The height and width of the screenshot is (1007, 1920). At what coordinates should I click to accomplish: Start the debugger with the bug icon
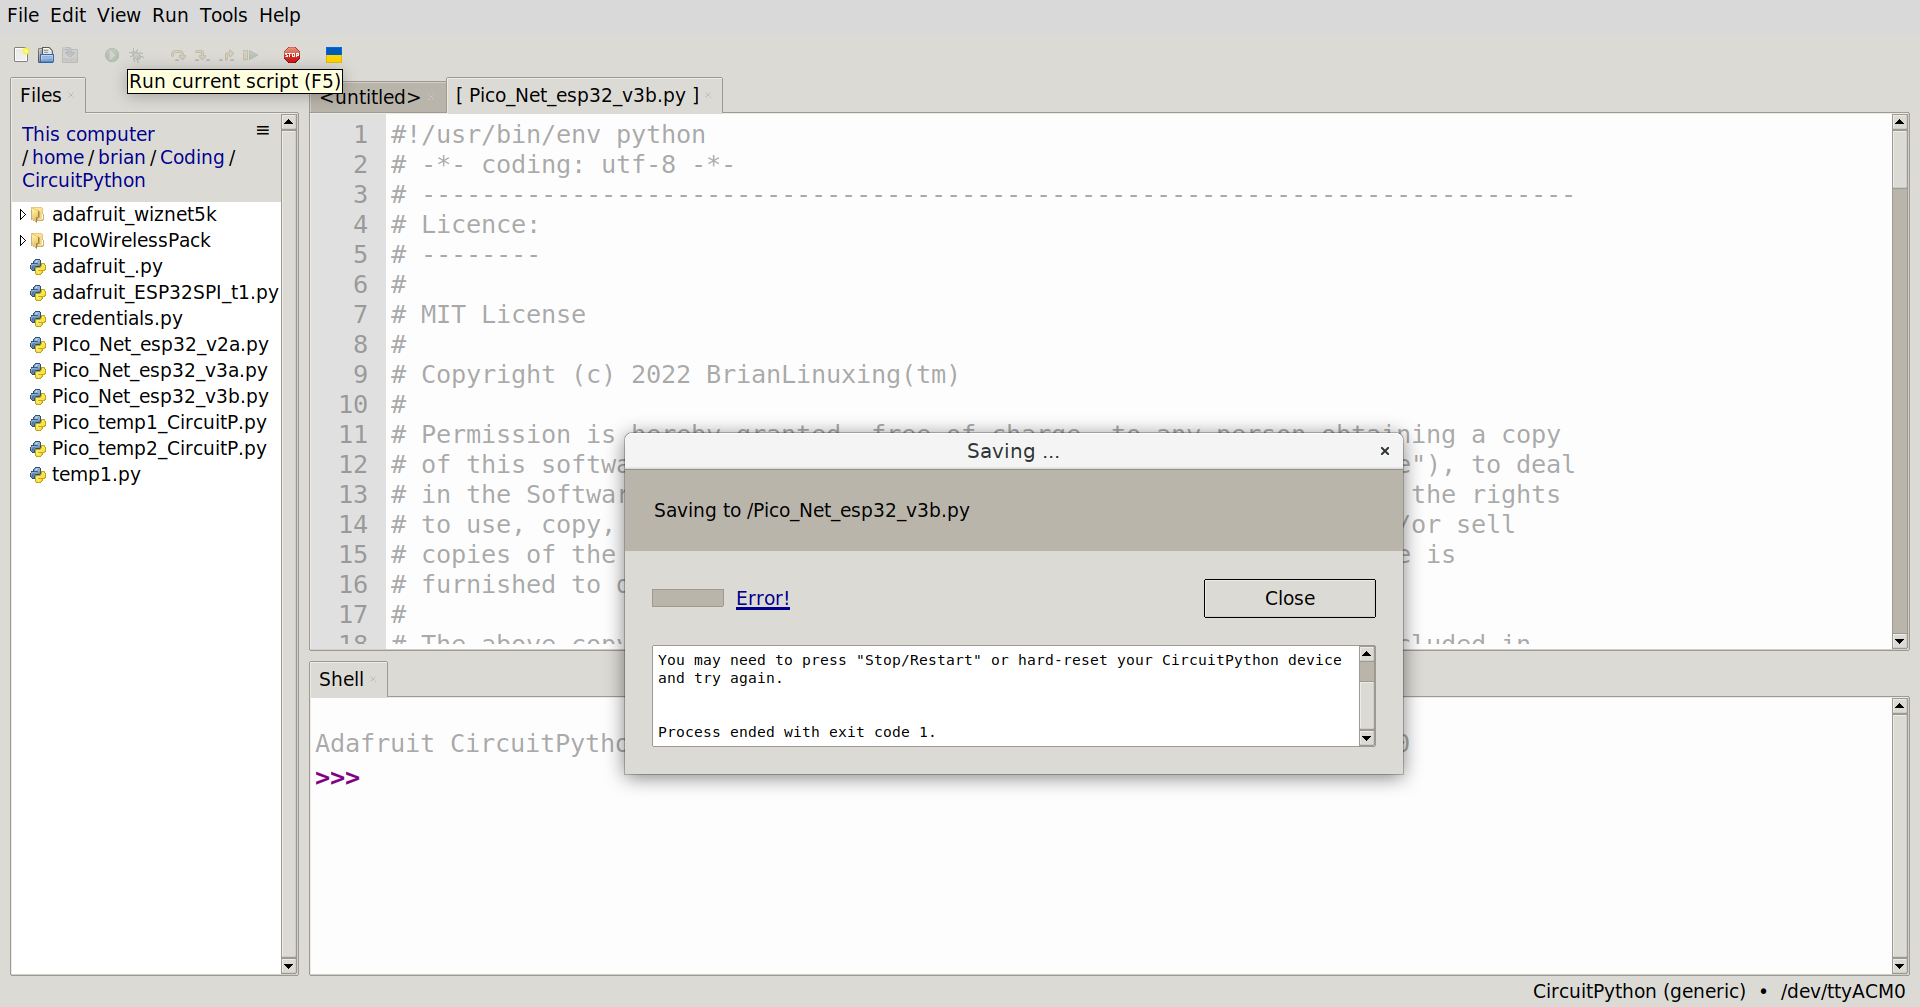tap(137, 55)
